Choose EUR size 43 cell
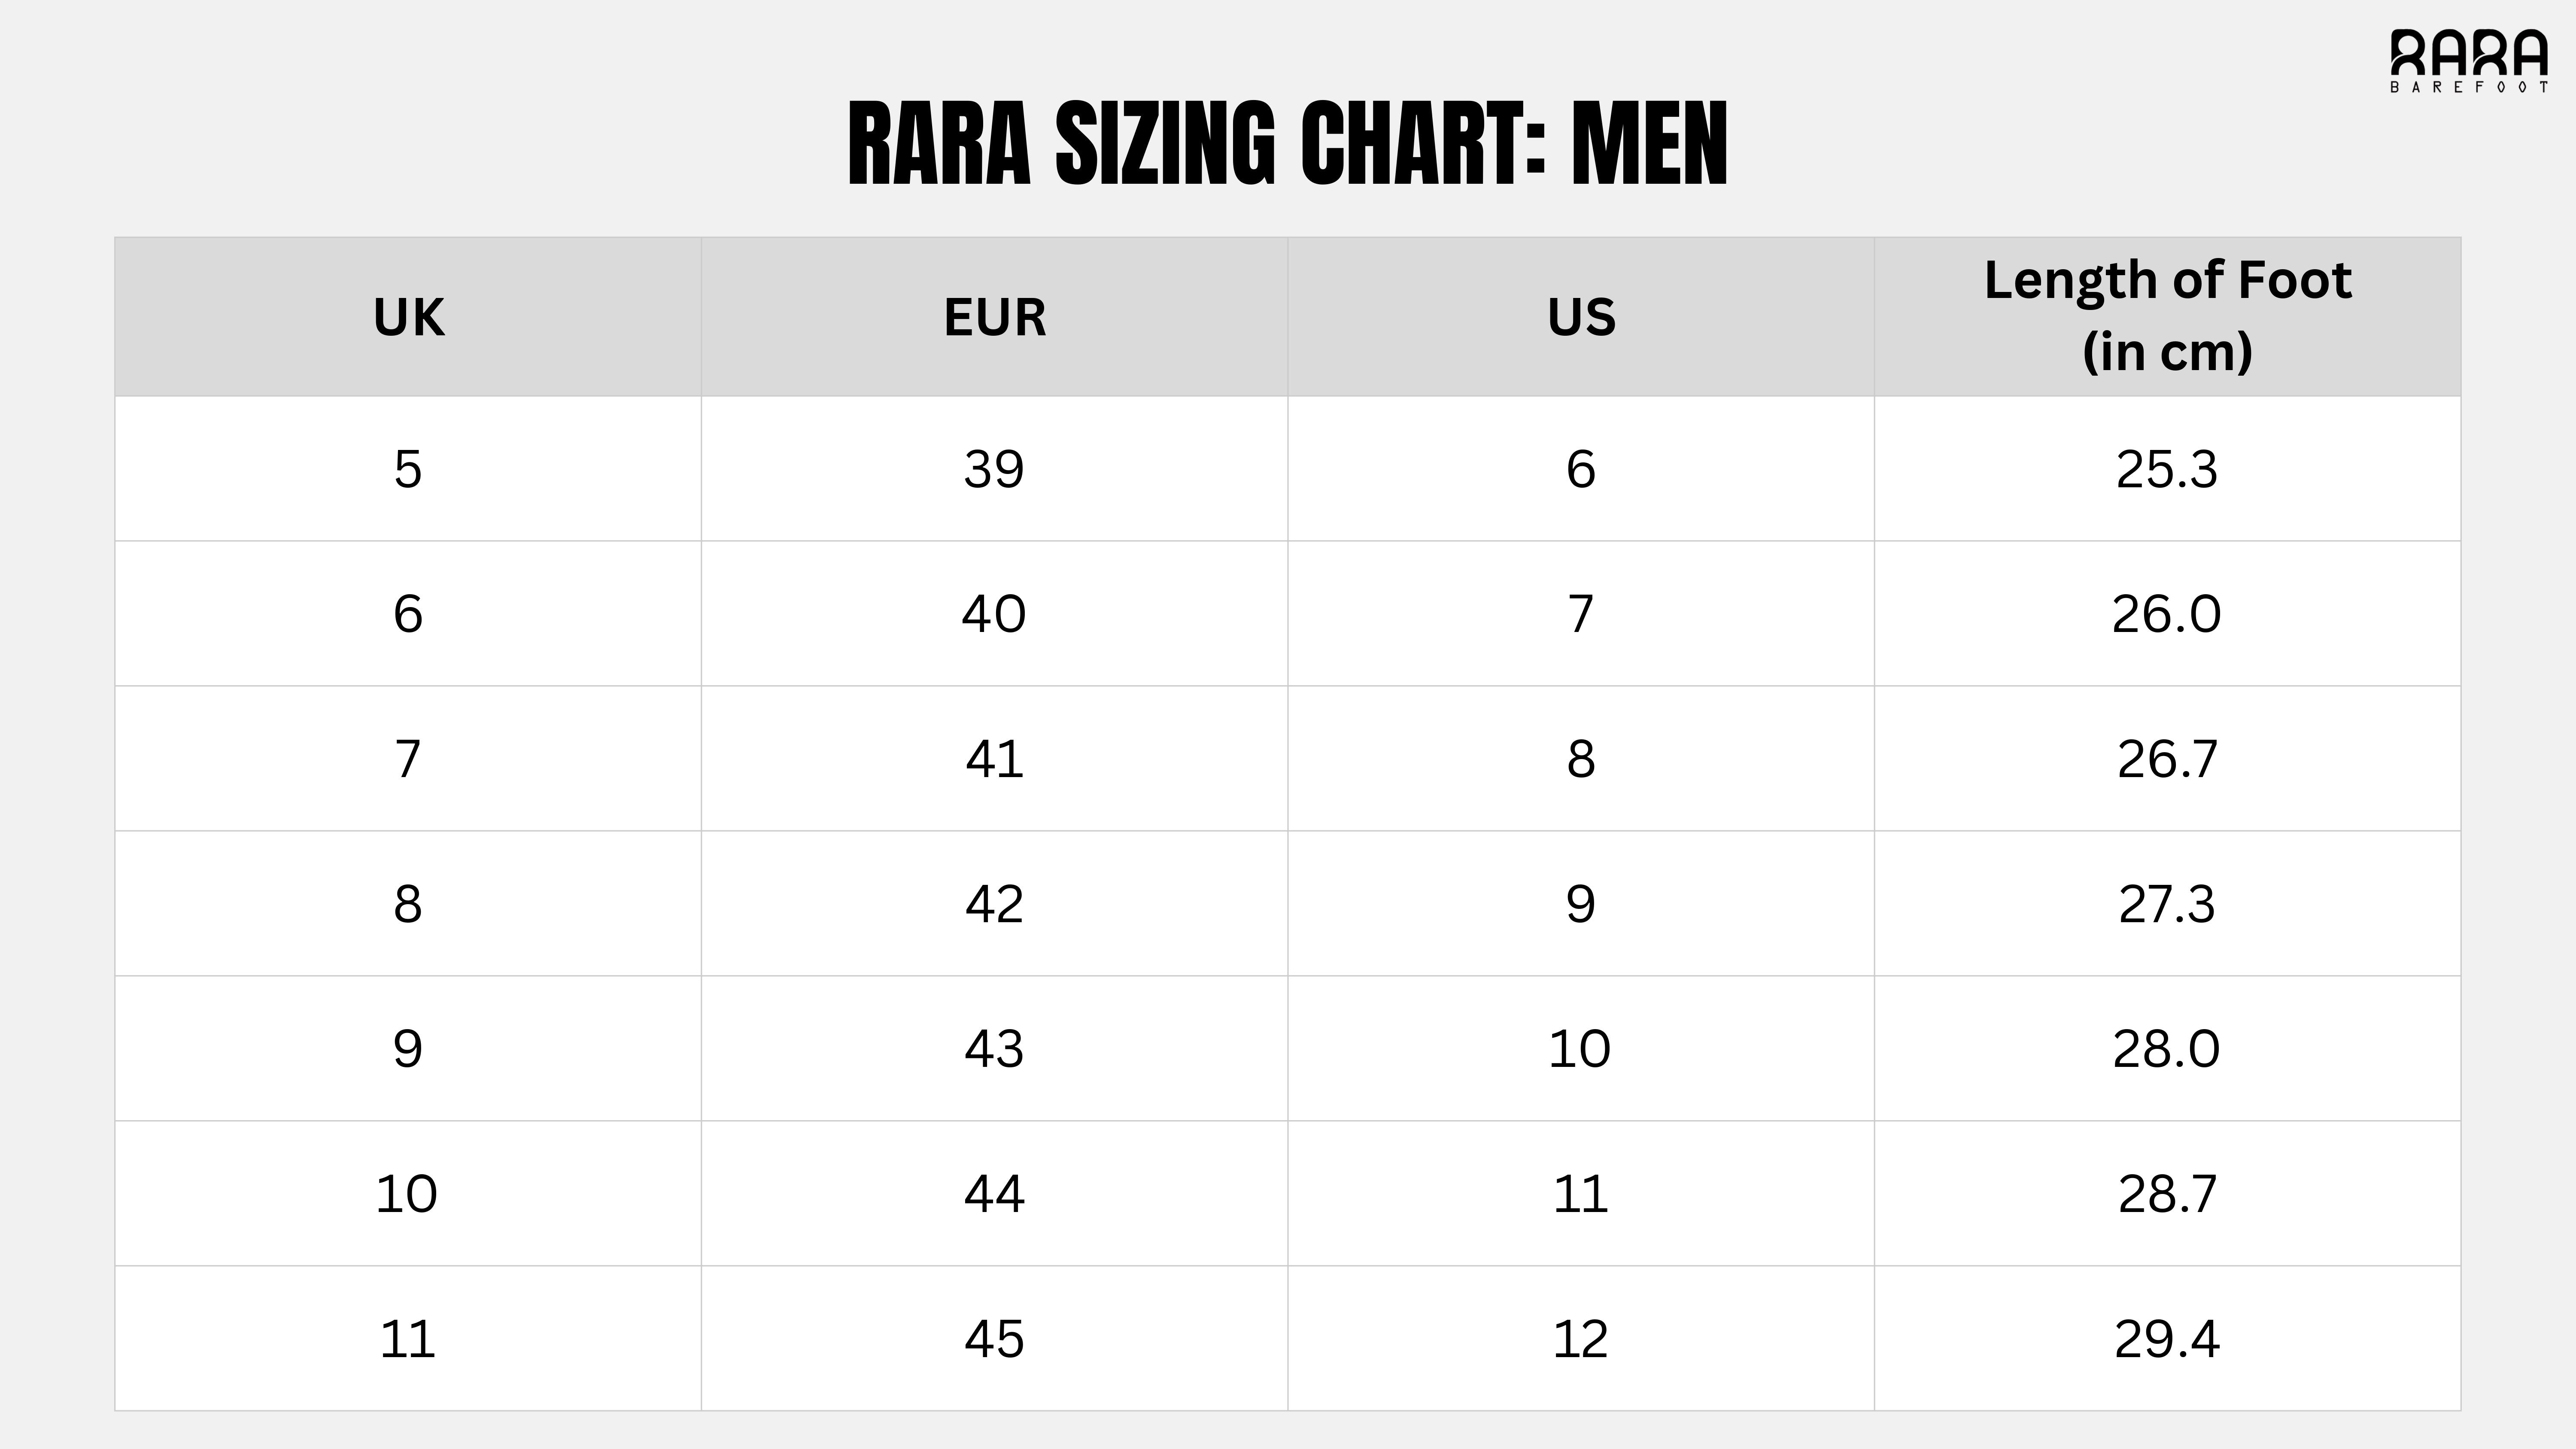Screen dimensions: 2576x1449 tap(994, 1049)
